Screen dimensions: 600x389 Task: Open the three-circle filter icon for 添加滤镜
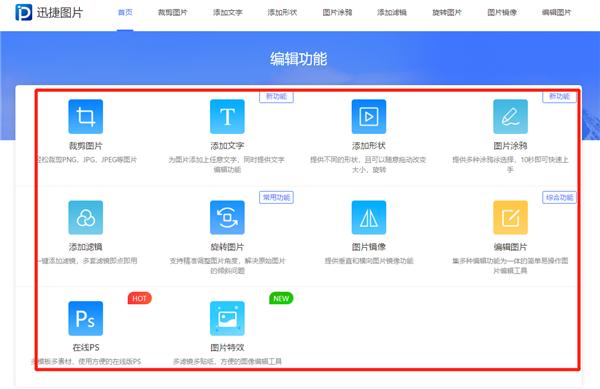coord(86,217)
